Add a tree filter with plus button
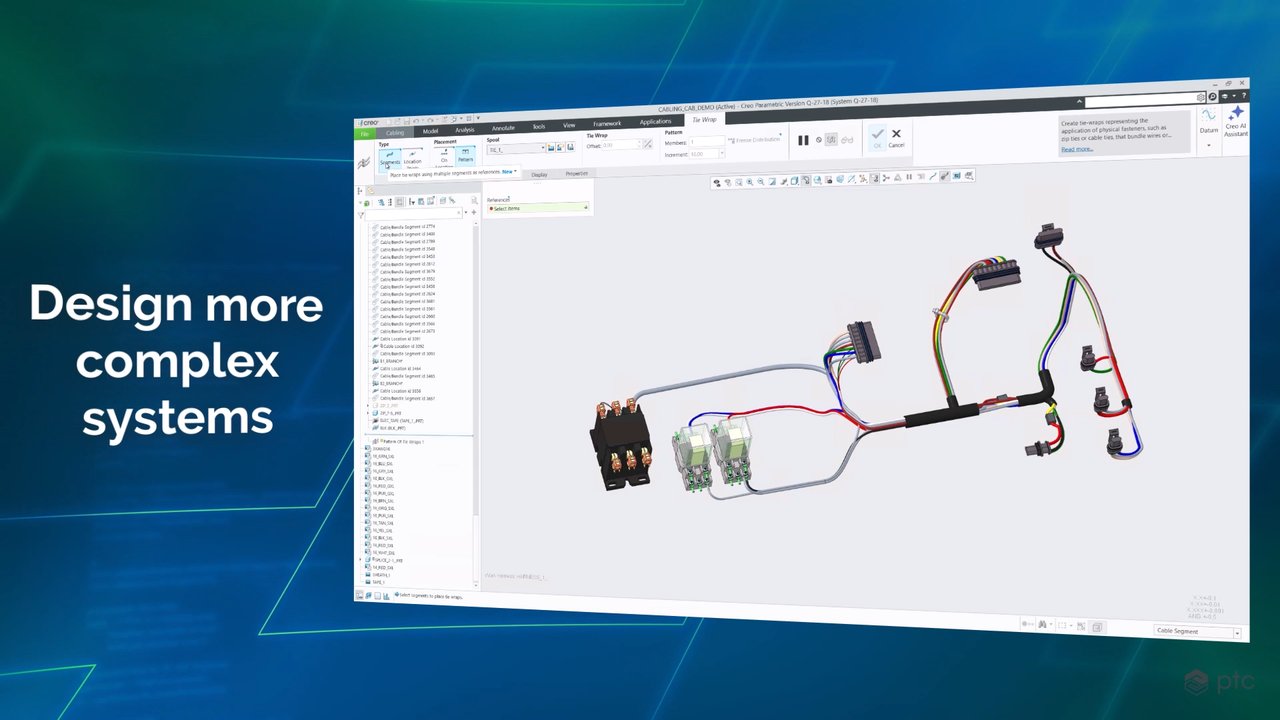The height and width of the screenshot is (720, 1280). click(x=474, y=212)
